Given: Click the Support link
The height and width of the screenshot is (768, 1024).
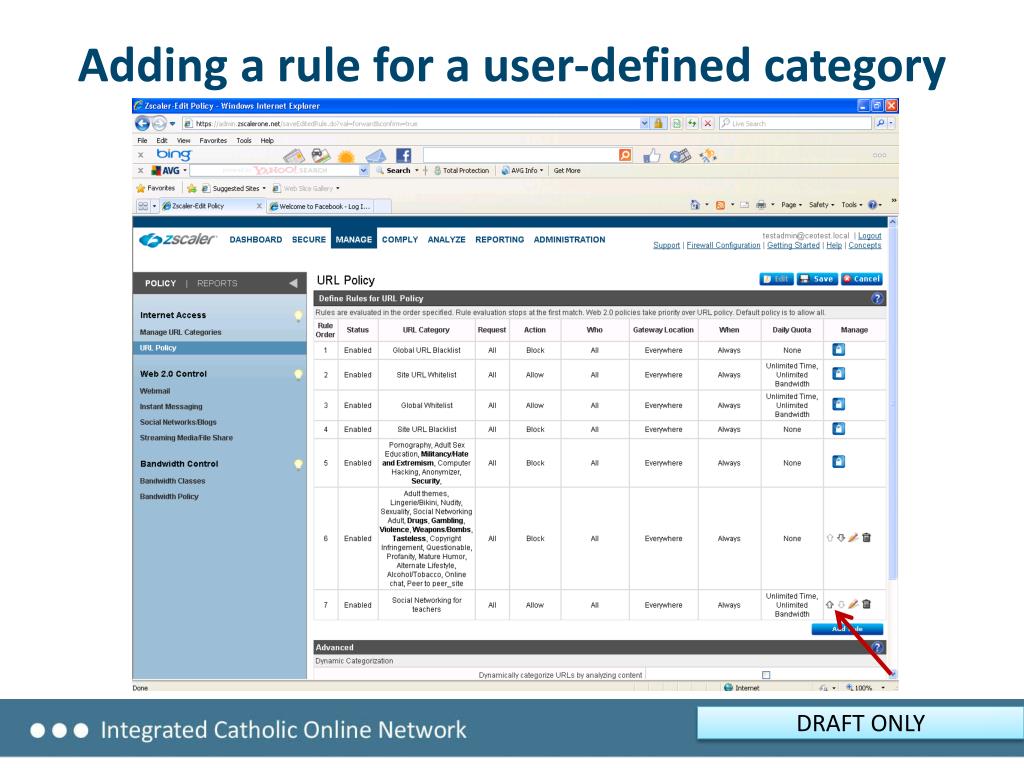Looking at the screenshot, I should click(667, 246).
